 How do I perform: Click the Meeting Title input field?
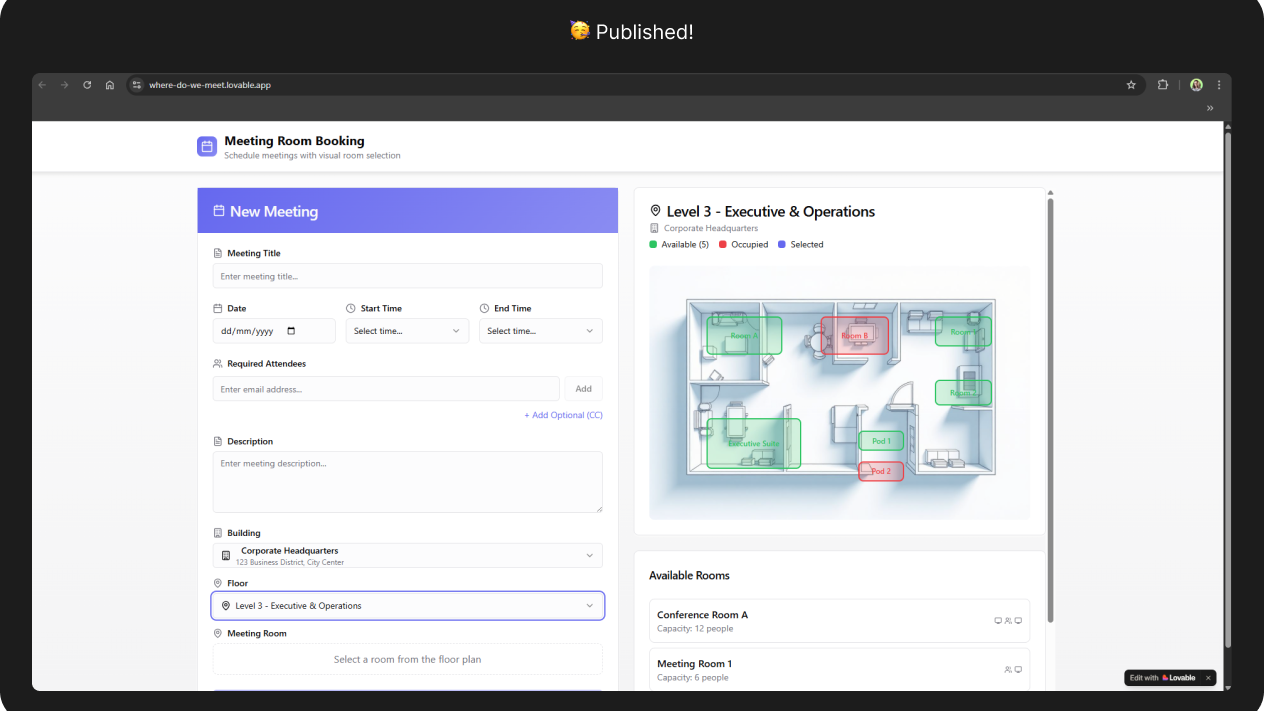[x=408, y=276]
